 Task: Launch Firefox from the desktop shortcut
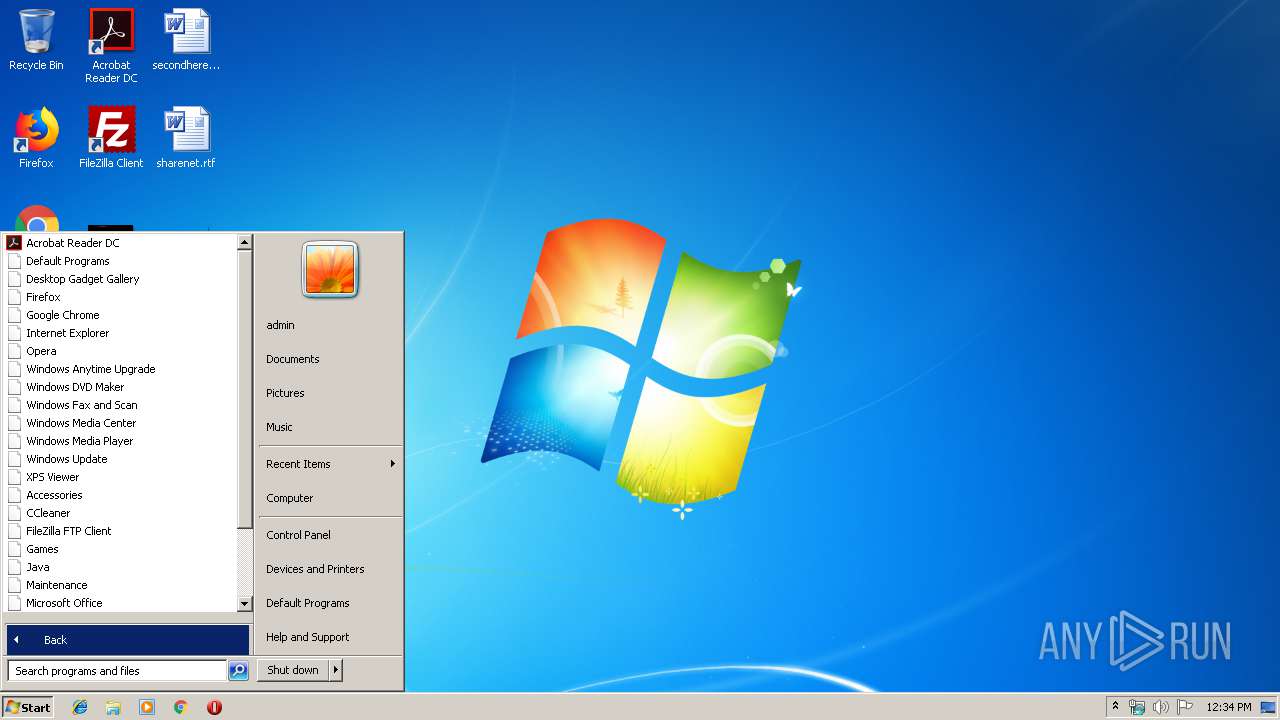point(36,138)
